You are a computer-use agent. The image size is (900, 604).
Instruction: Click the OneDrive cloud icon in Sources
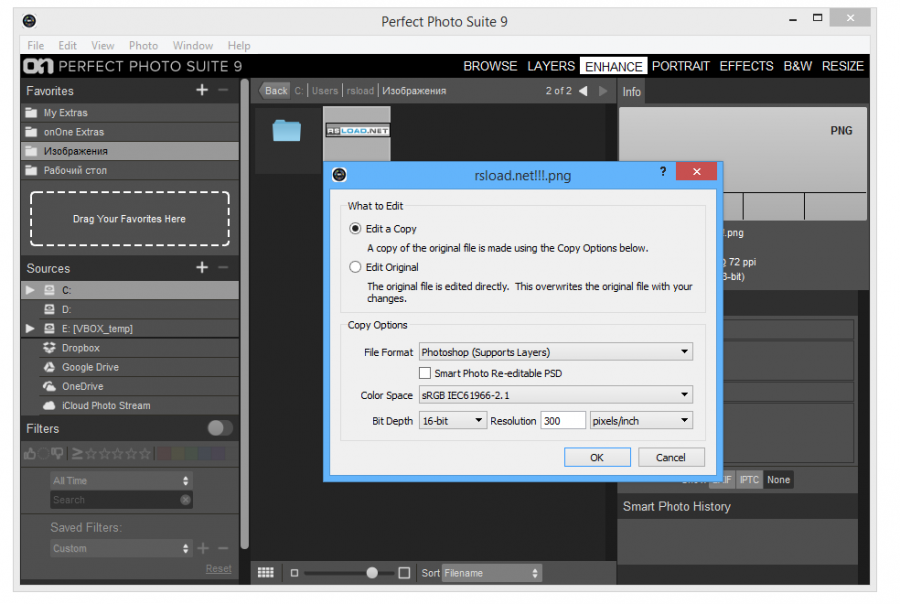[x=49, y=386]
